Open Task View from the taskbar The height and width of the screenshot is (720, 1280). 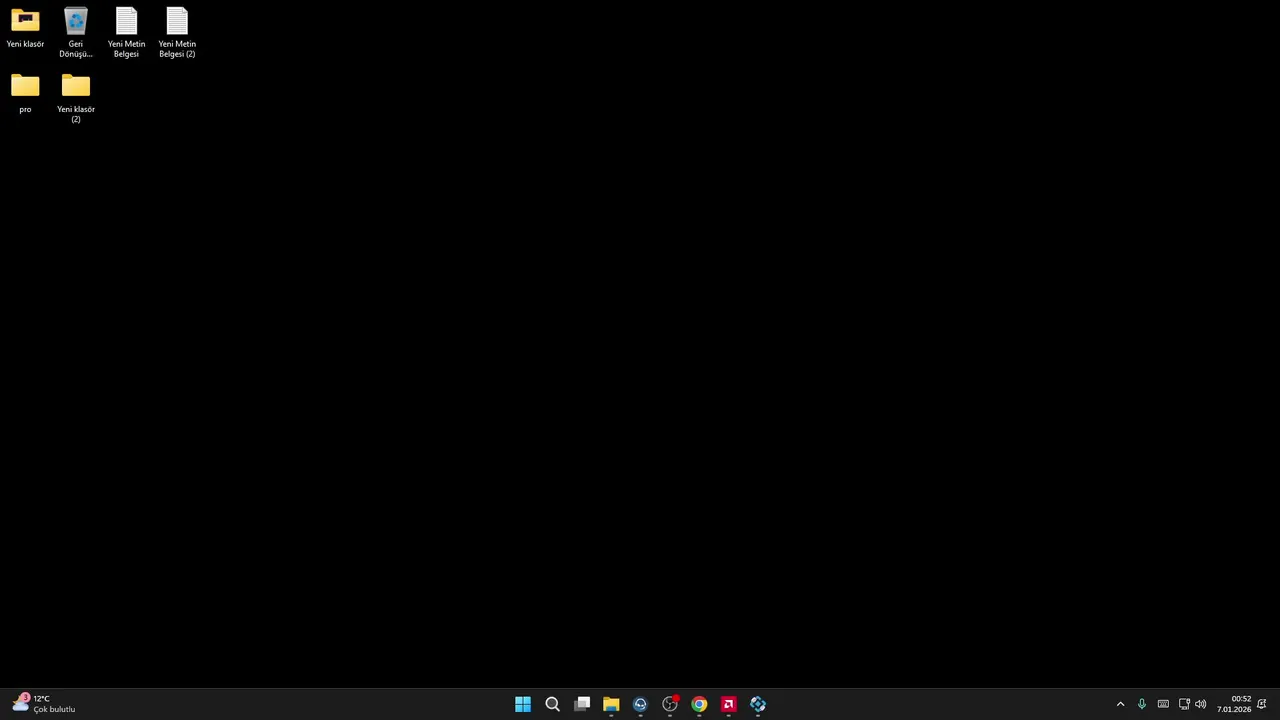click(582, 704)
